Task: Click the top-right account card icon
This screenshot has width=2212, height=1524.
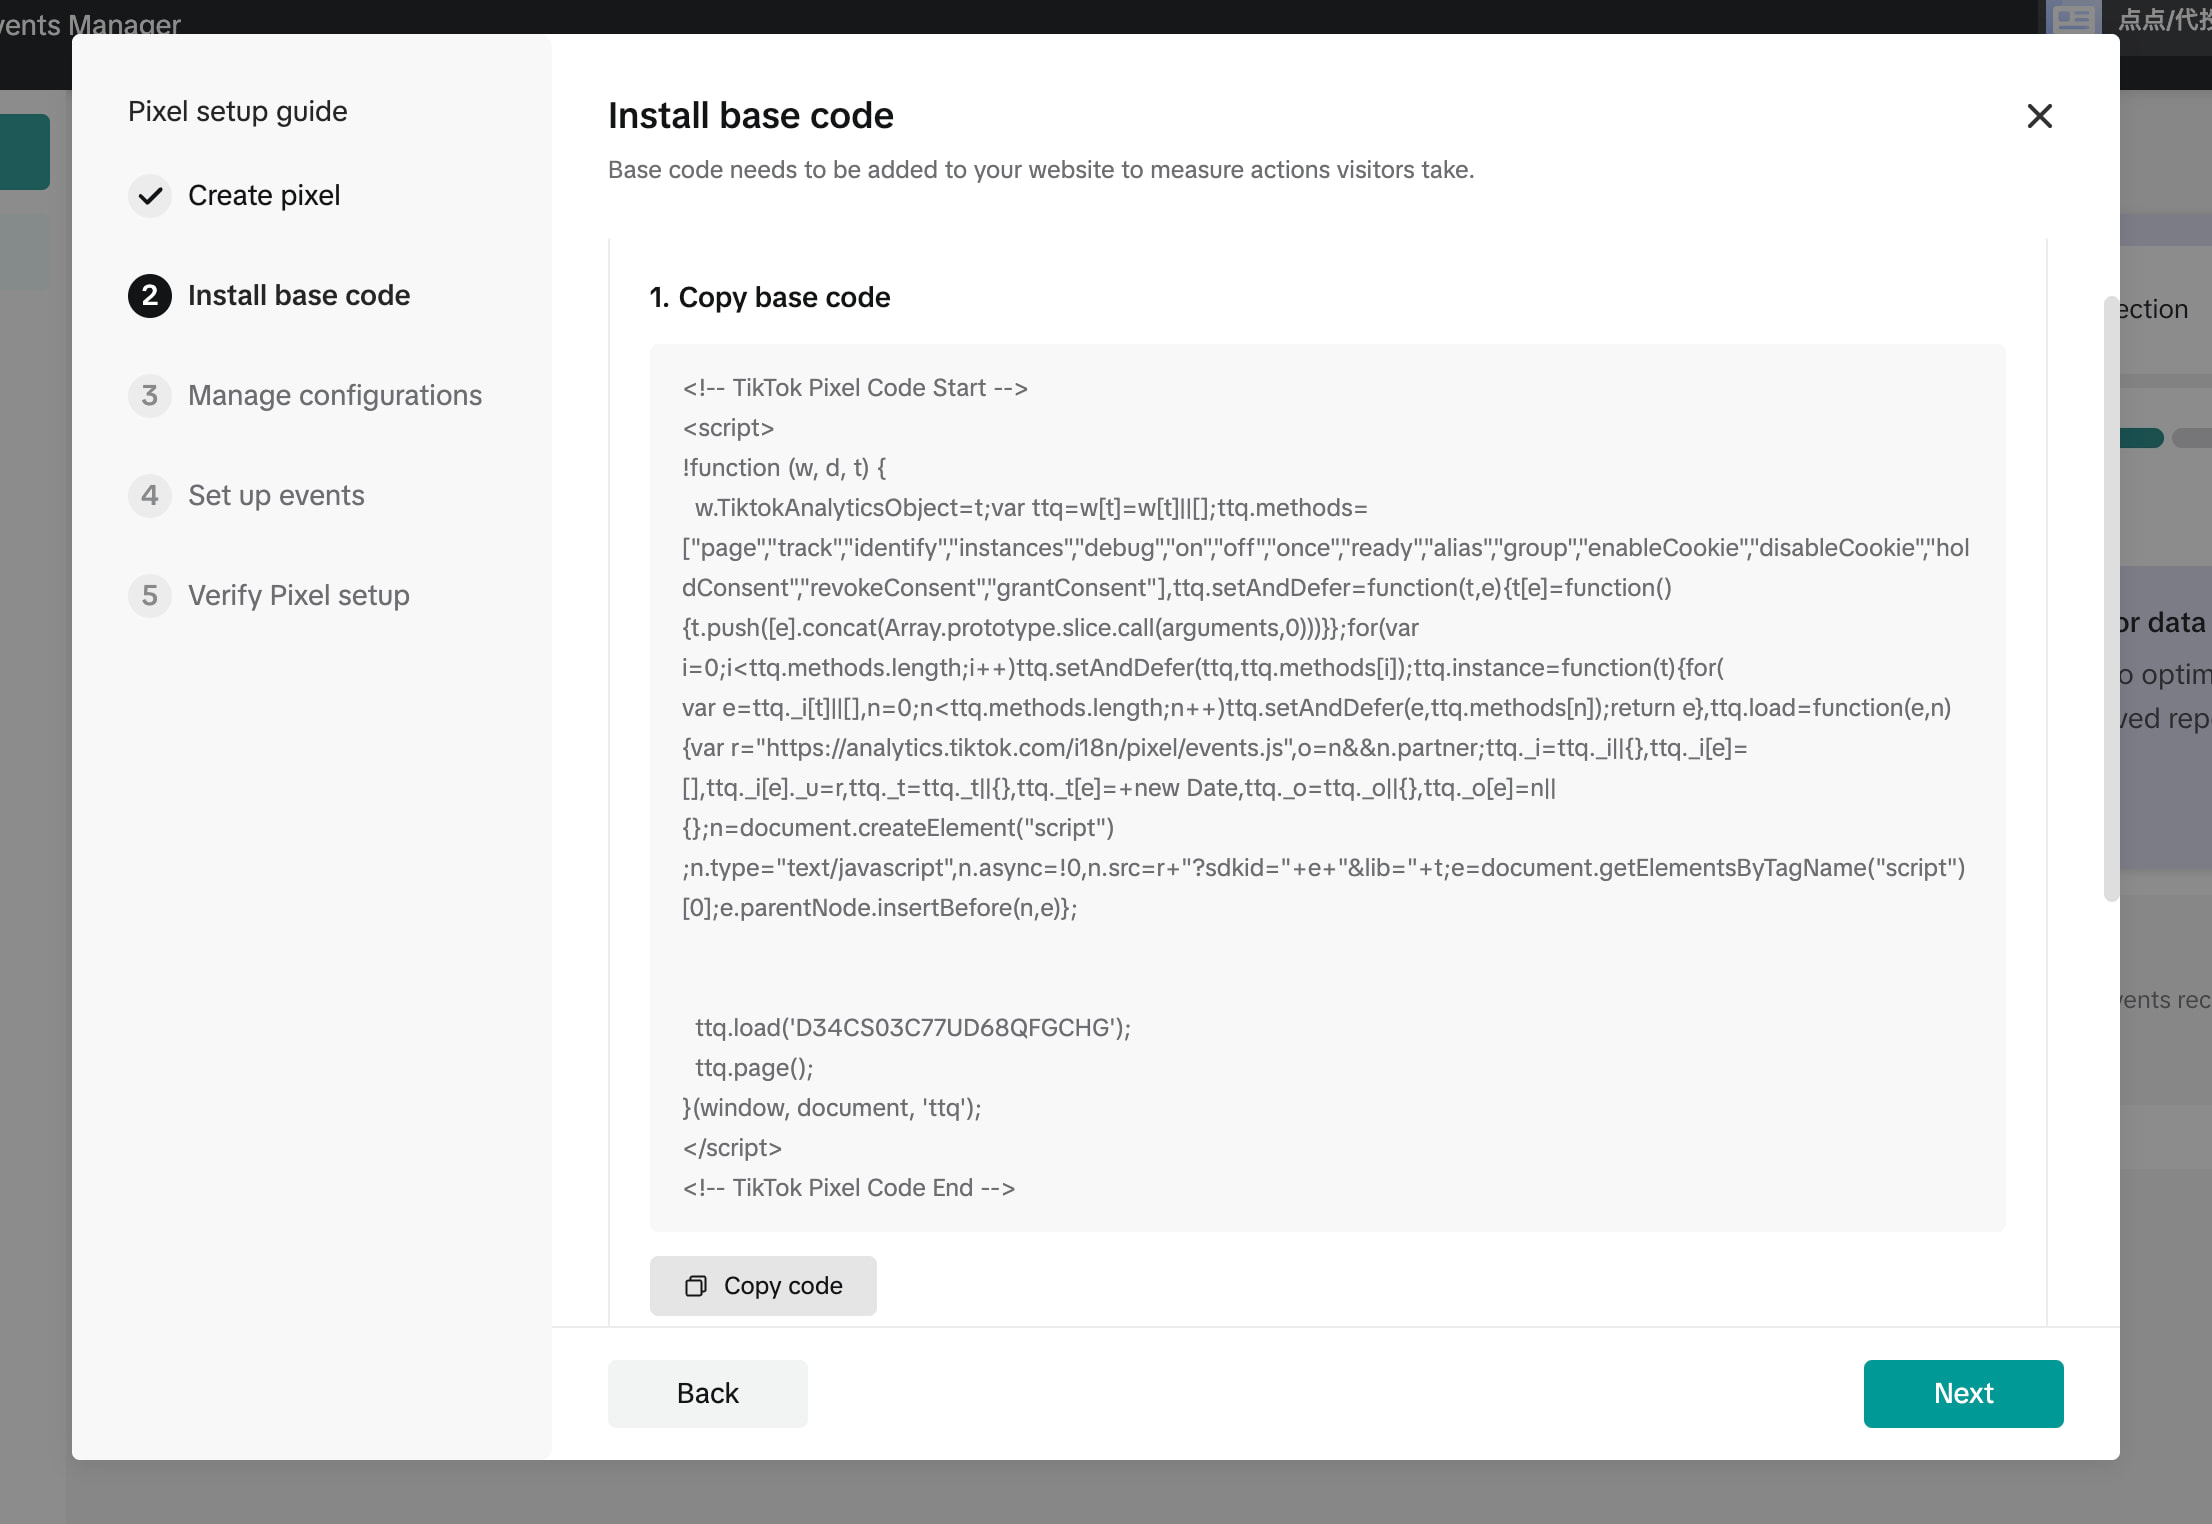Action: tap(2073, 18)
